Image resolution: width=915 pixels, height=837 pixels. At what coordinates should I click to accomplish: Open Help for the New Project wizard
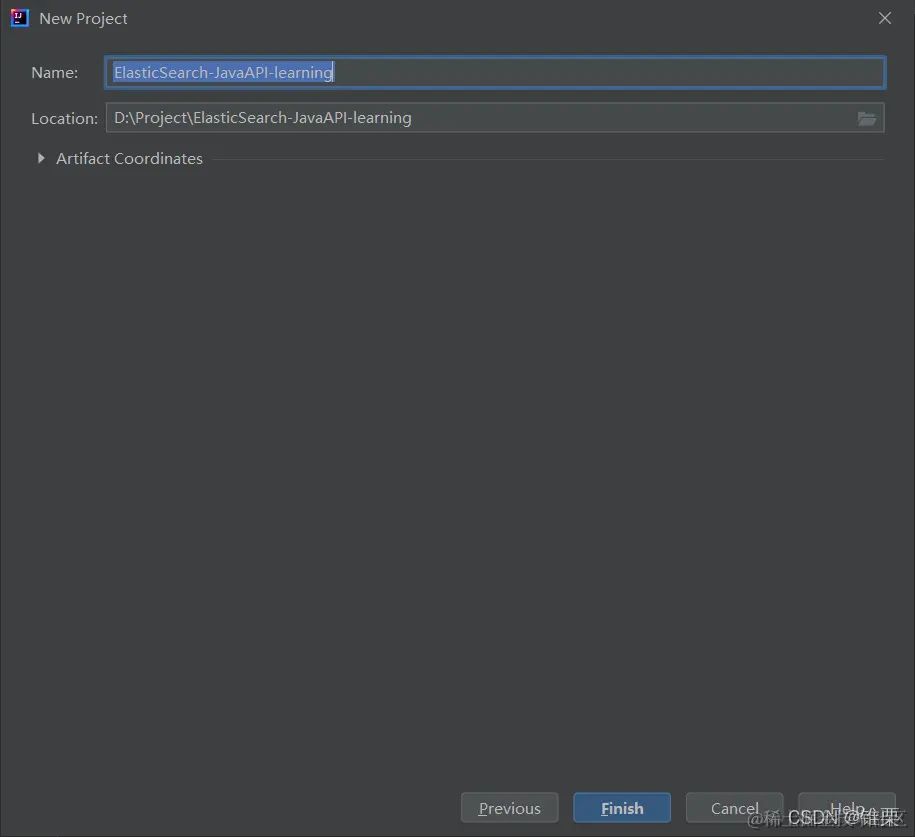[x=847, y=808]
